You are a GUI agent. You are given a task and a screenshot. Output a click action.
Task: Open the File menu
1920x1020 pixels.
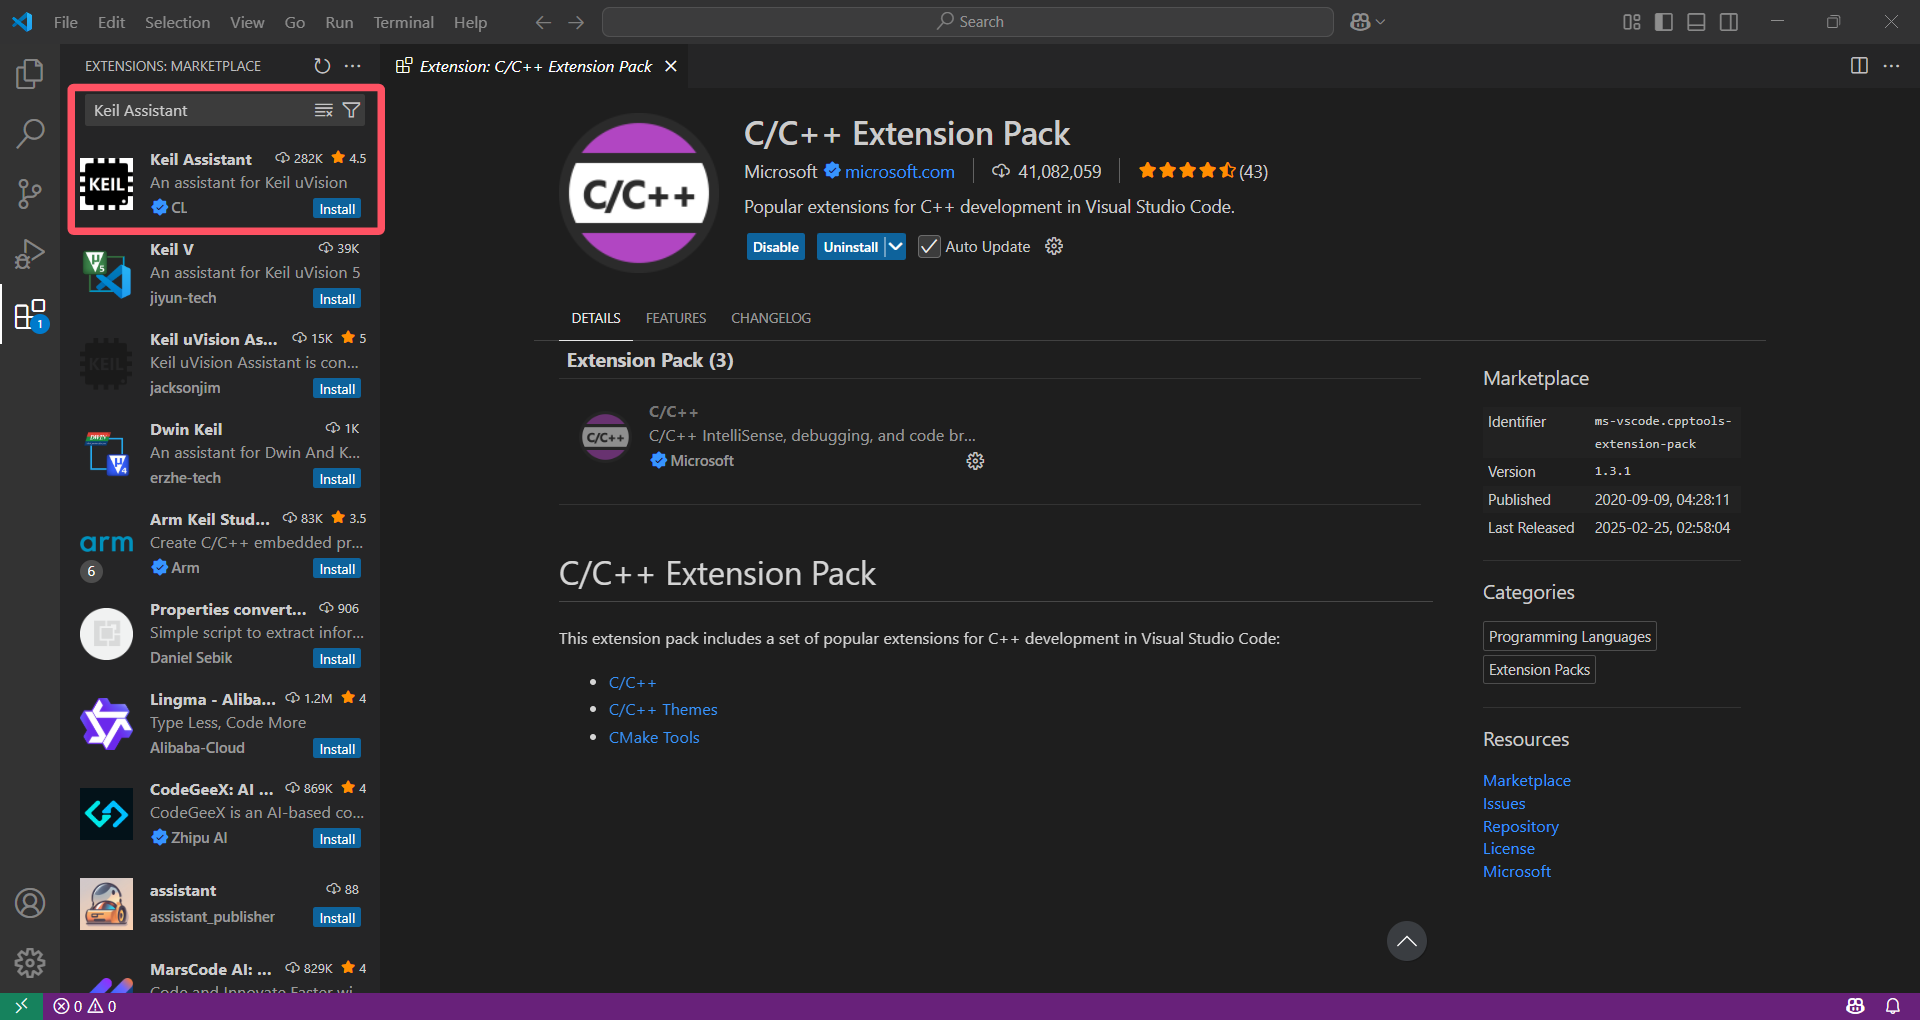(x=66, y=22)
